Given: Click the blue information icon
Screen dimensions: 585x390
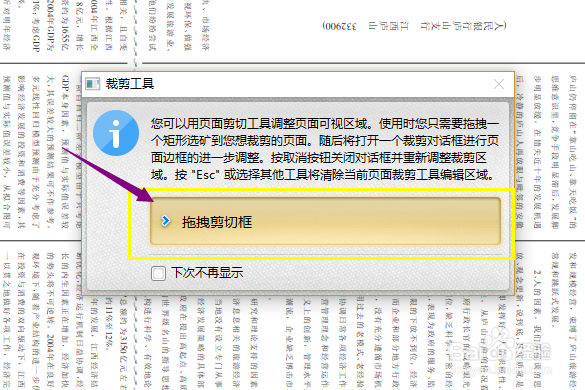Looking at the screenshot, I should coord(116,133).
